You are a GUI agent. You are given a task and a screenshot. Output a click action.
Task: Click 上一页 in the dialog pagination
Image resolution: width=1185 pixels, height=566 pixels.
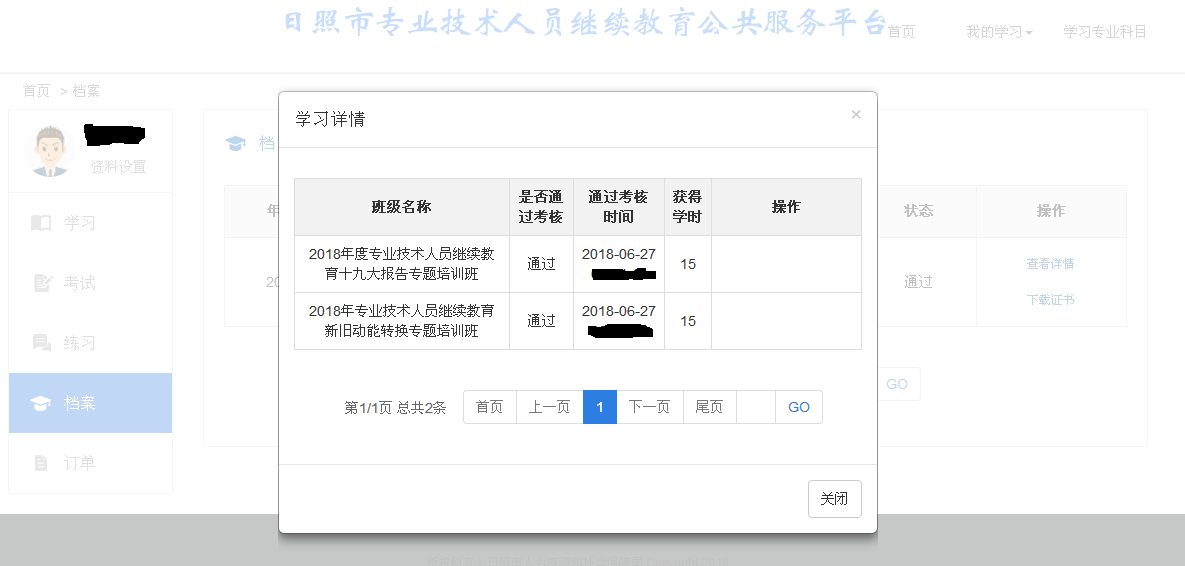[x=549, y=407]
